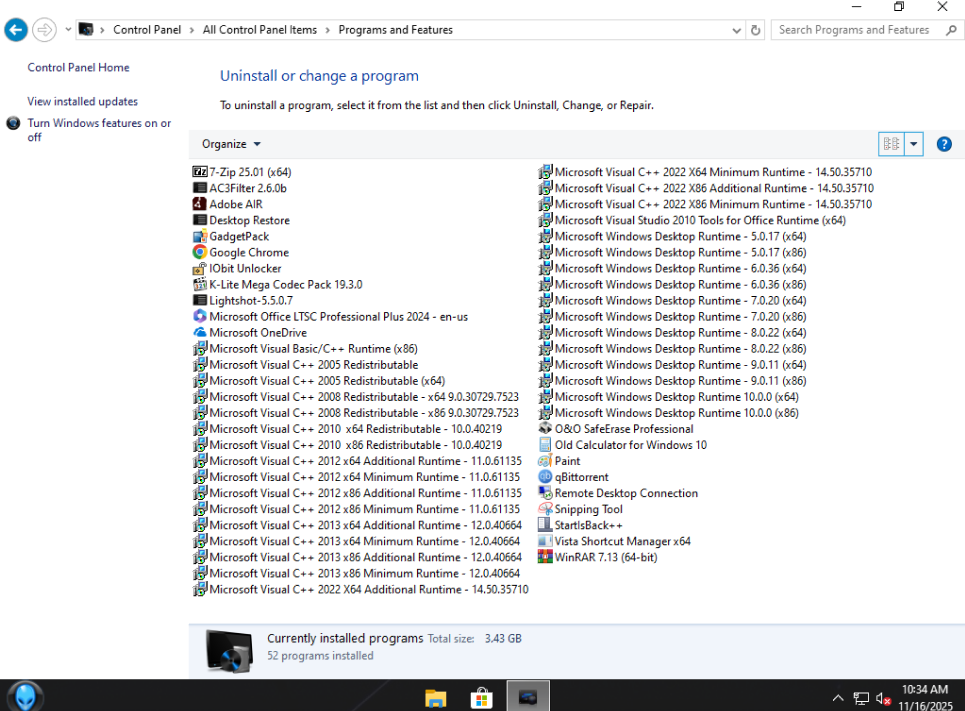Open the address bar history dropdown

(x=736, y=30)
